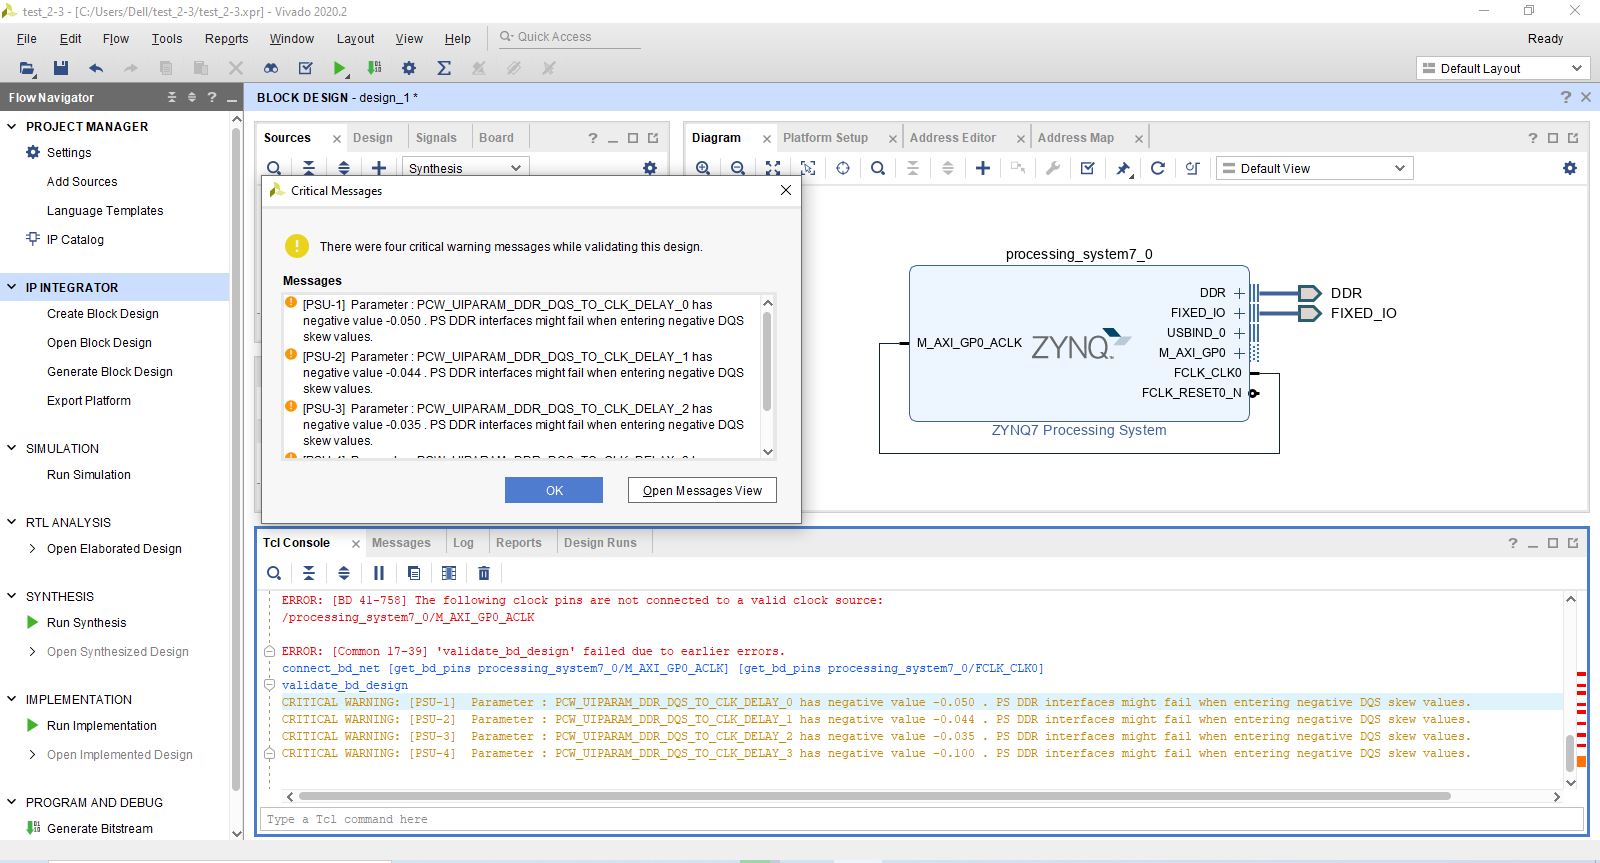Click Generate Block Design

110,372
